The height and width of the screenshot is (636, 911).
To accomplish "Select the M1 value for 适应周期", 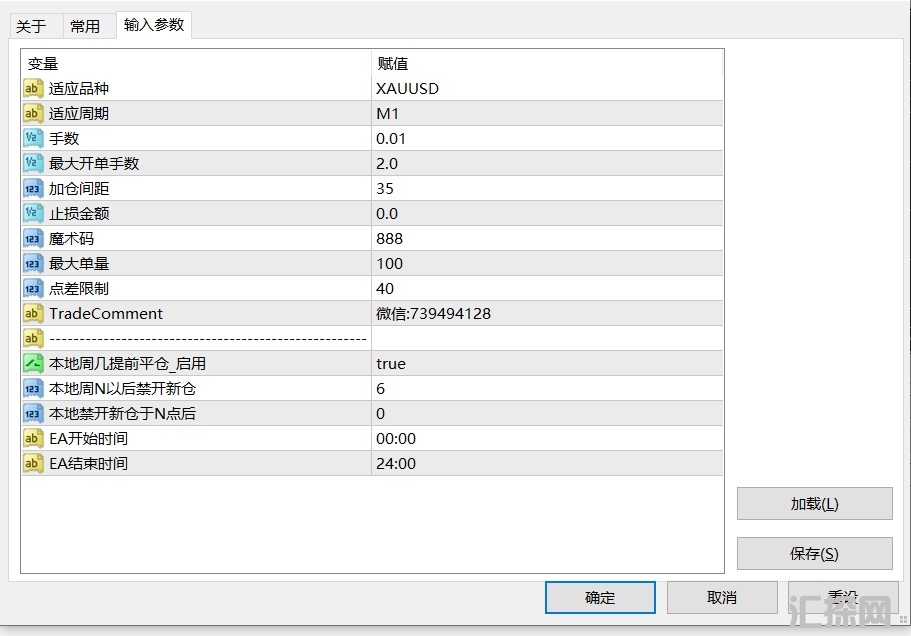I will (x=547, y=113).
